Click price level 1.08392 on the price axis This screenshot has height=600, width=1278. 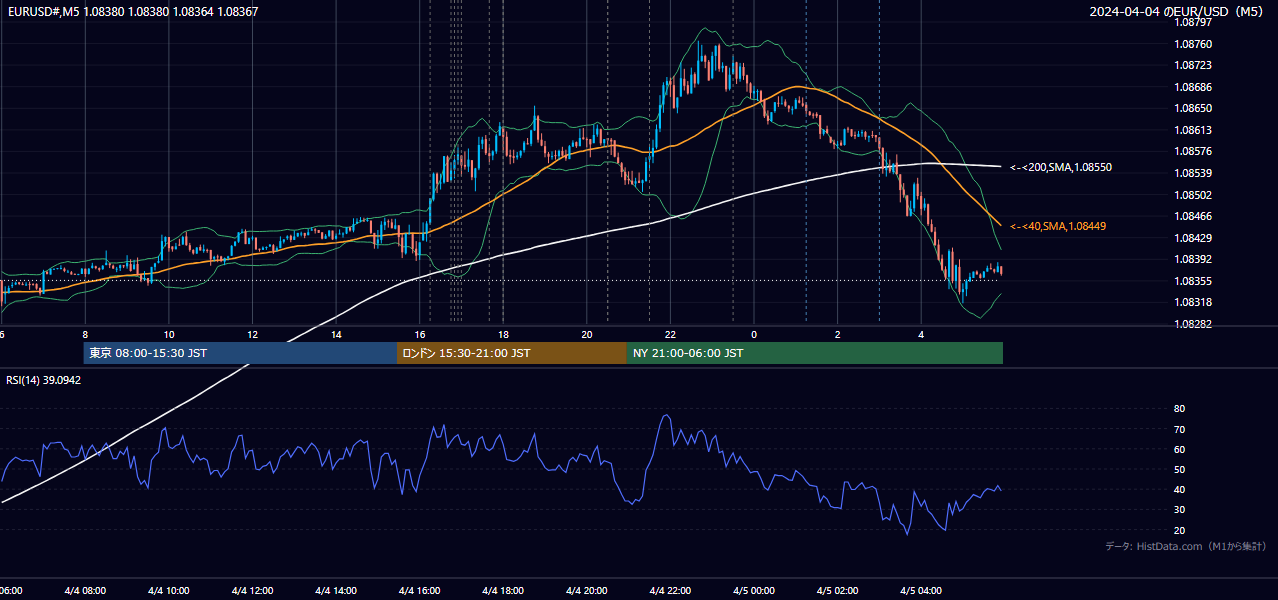point(1192,259)
